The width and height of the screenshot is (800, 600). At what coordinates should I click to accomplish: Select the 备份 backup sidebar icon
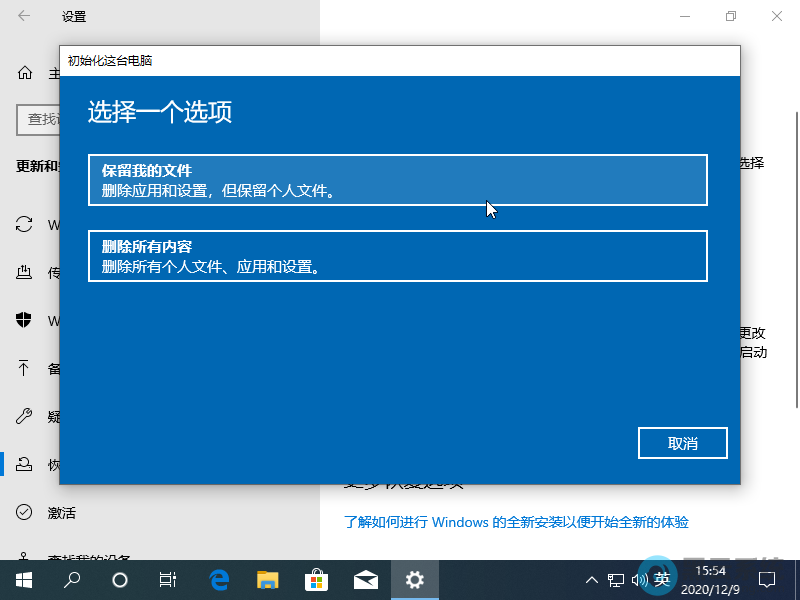(24, 368)
